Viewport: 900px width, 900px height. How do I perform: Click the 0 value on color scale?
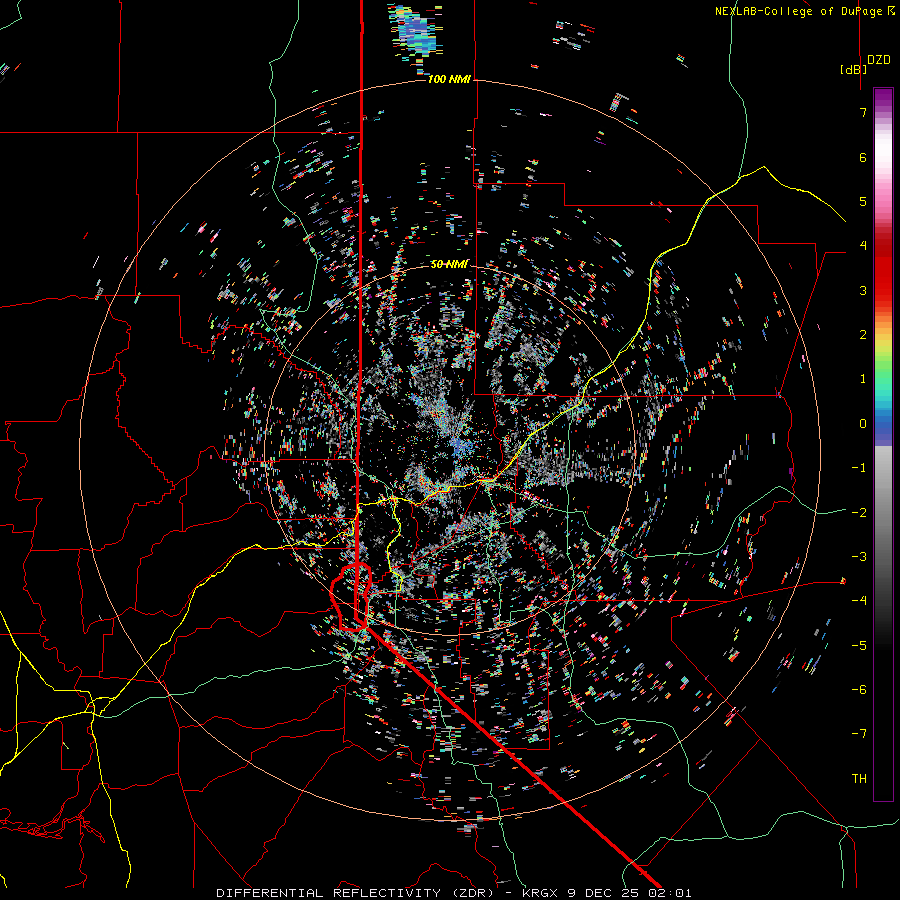tap(863, 424)
